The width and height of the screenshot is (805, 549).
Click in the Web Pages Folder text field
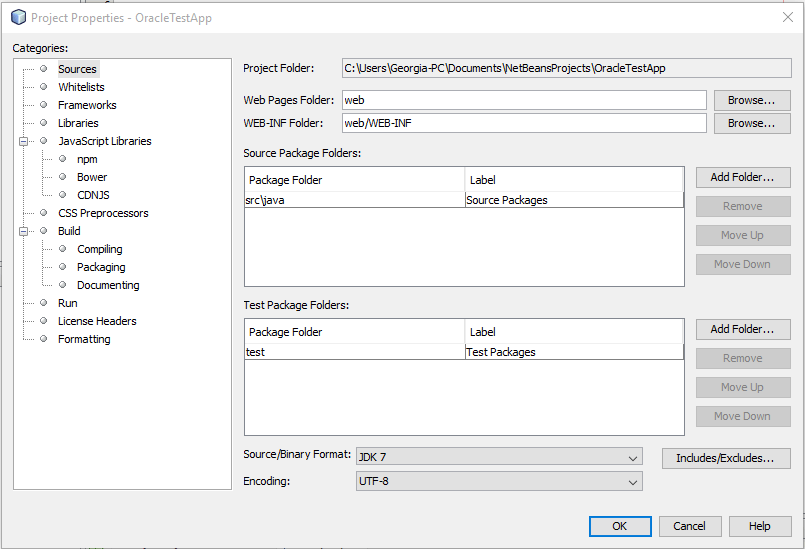click(x=524, y=100)
